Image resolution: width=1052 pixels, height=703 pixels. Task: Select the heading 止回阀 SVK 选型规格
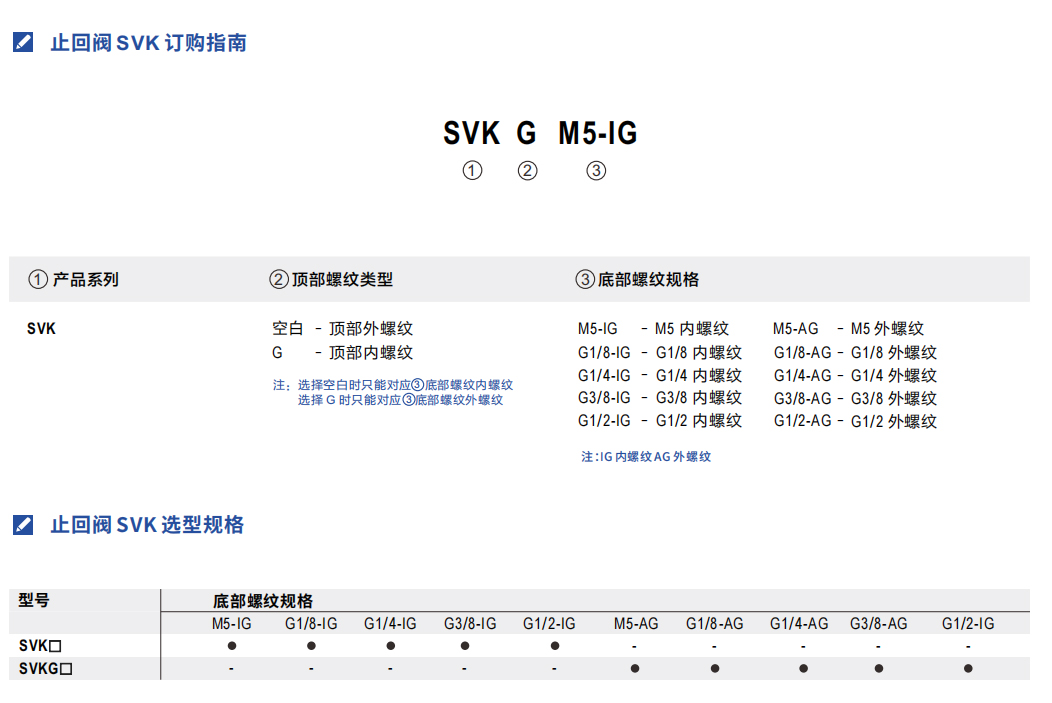[x=147, y=525]
